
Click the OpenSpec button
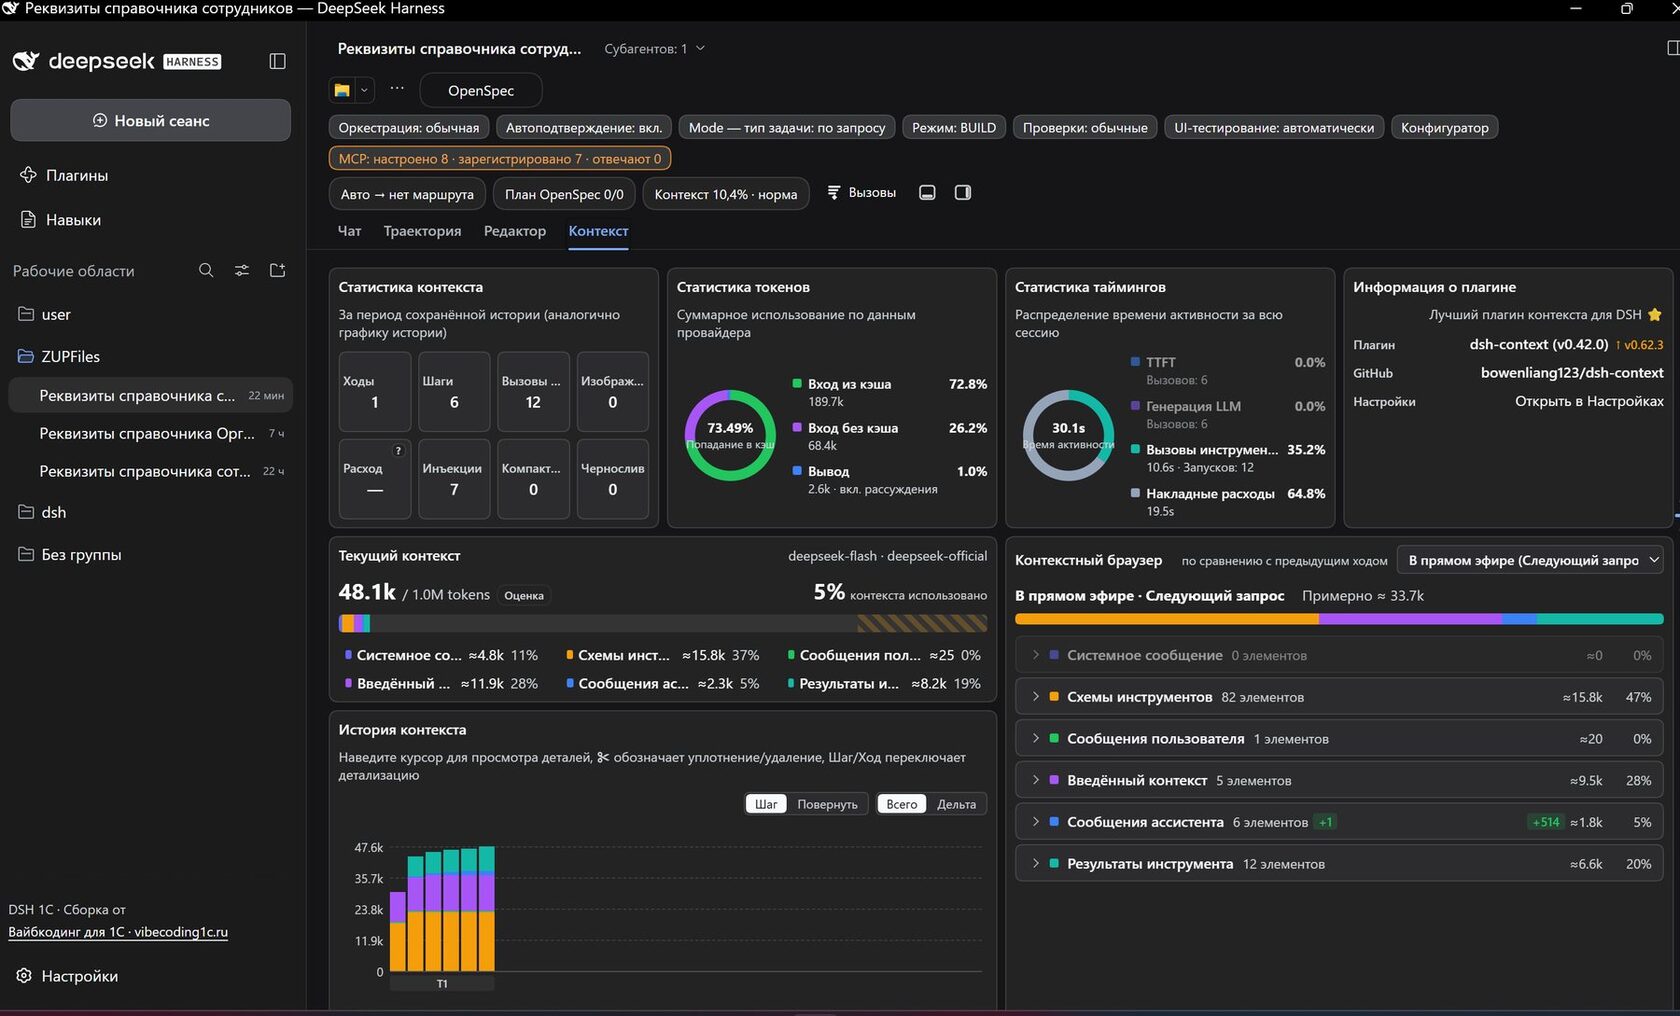[x=481, y=90]
